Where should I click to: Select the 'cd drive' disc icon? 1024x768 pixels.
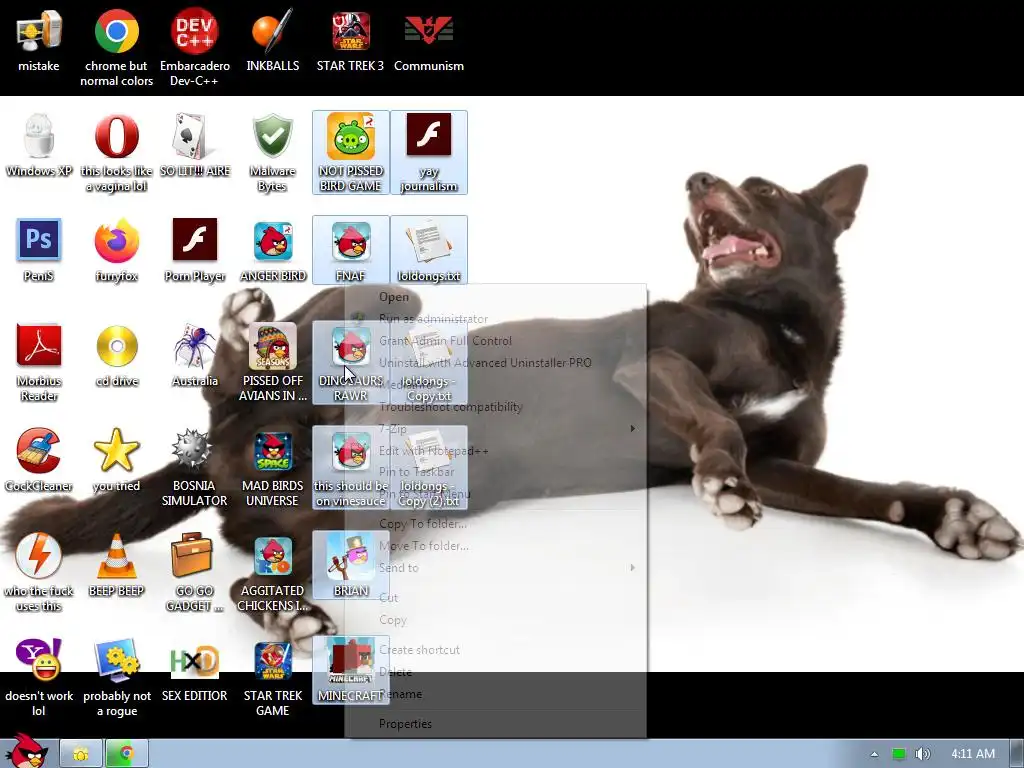[x=116, y=356]
